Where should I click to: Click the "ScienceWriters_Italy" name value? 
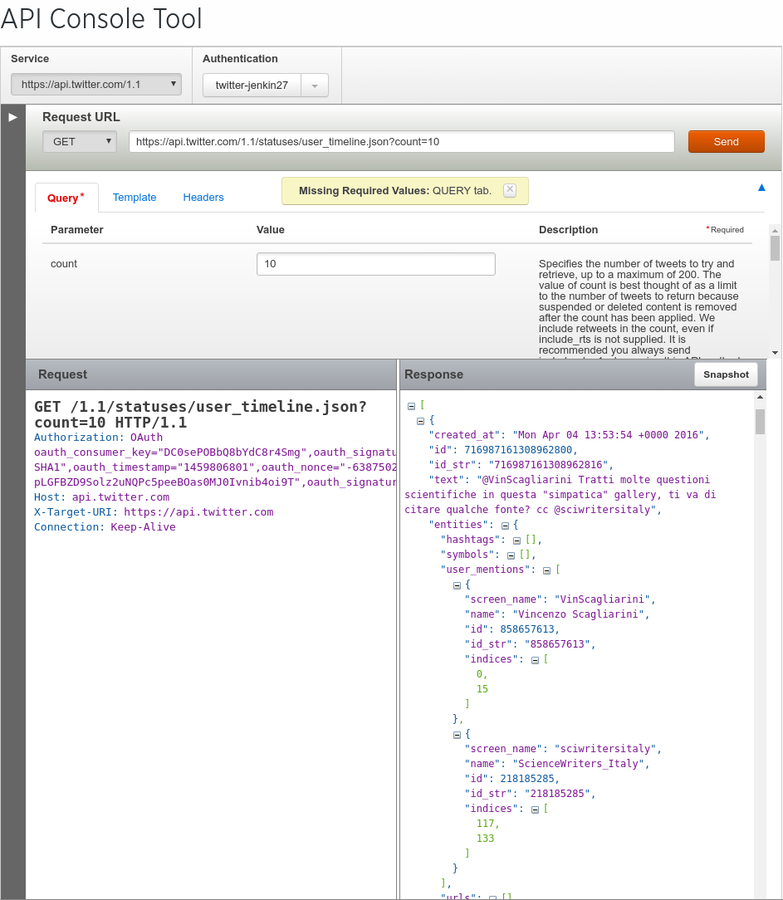pyautogui.click(x=578, y=763)
